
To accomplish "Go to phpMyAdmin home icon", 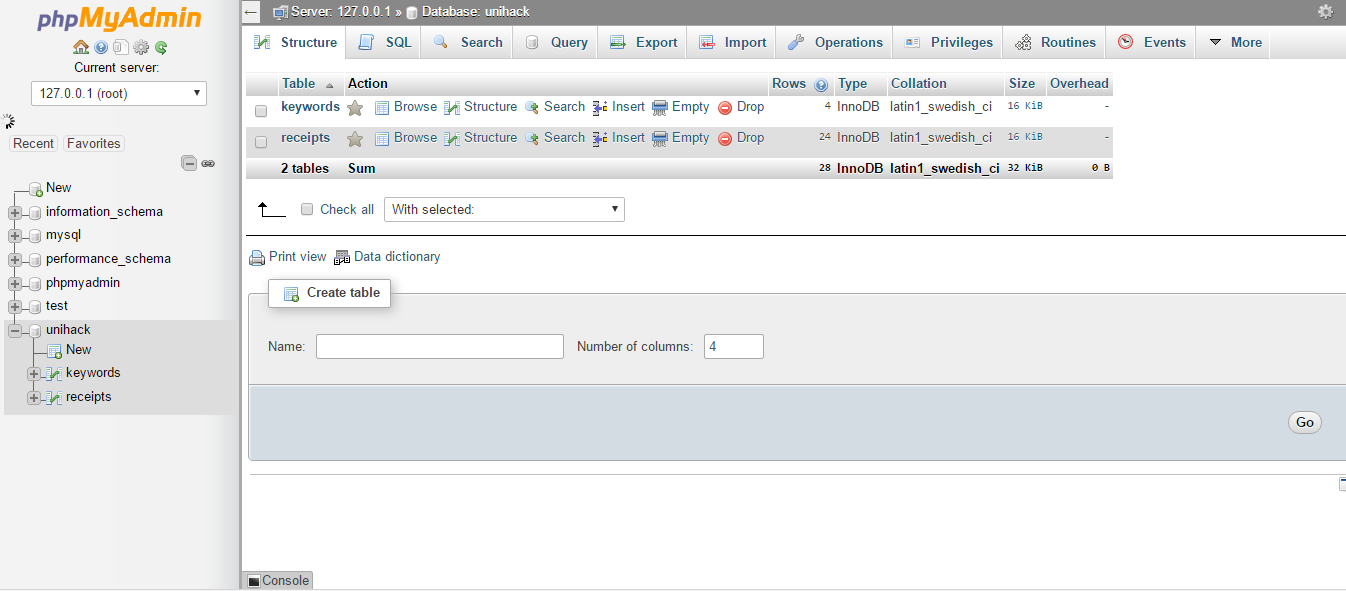I will point(81,47).
